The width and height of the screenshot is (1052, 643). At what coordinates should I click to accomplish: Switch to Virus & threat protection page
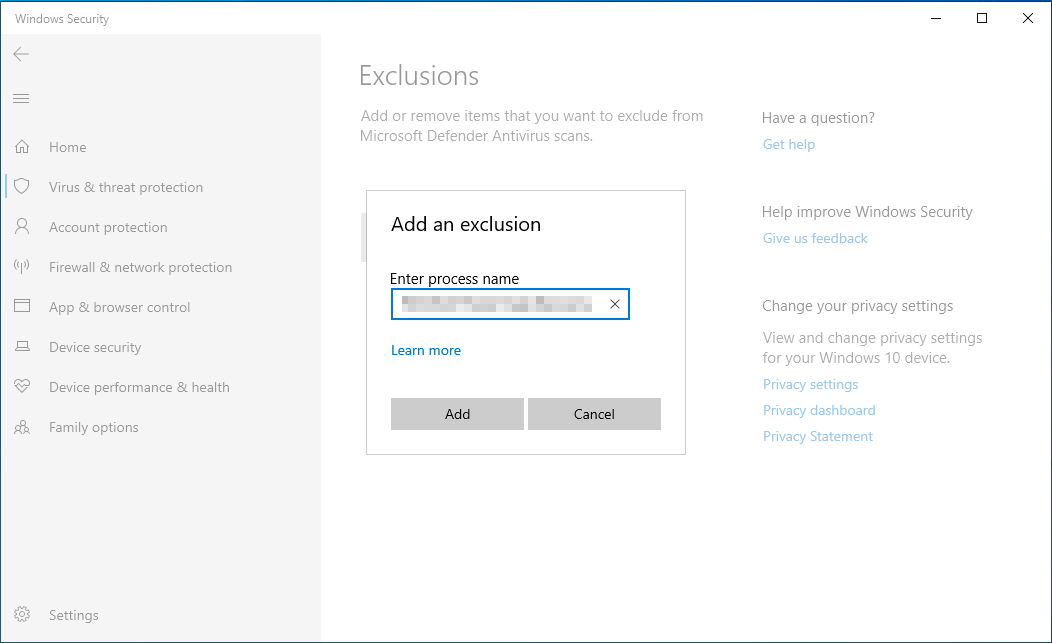tap(126, 187)
